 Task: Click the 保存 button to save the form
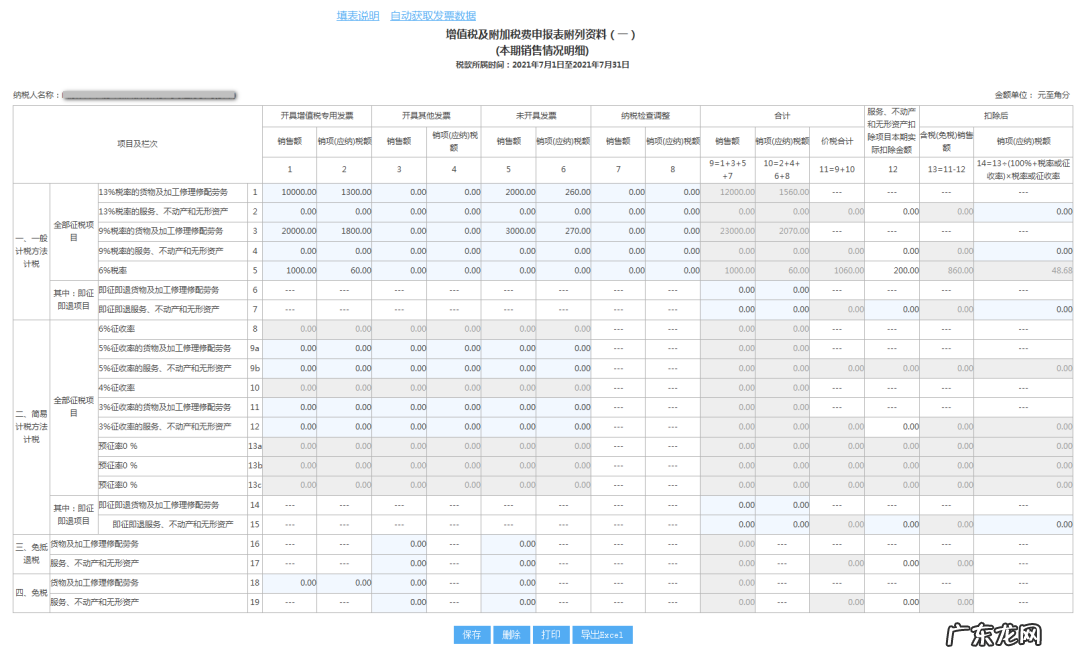coord(473,634)
